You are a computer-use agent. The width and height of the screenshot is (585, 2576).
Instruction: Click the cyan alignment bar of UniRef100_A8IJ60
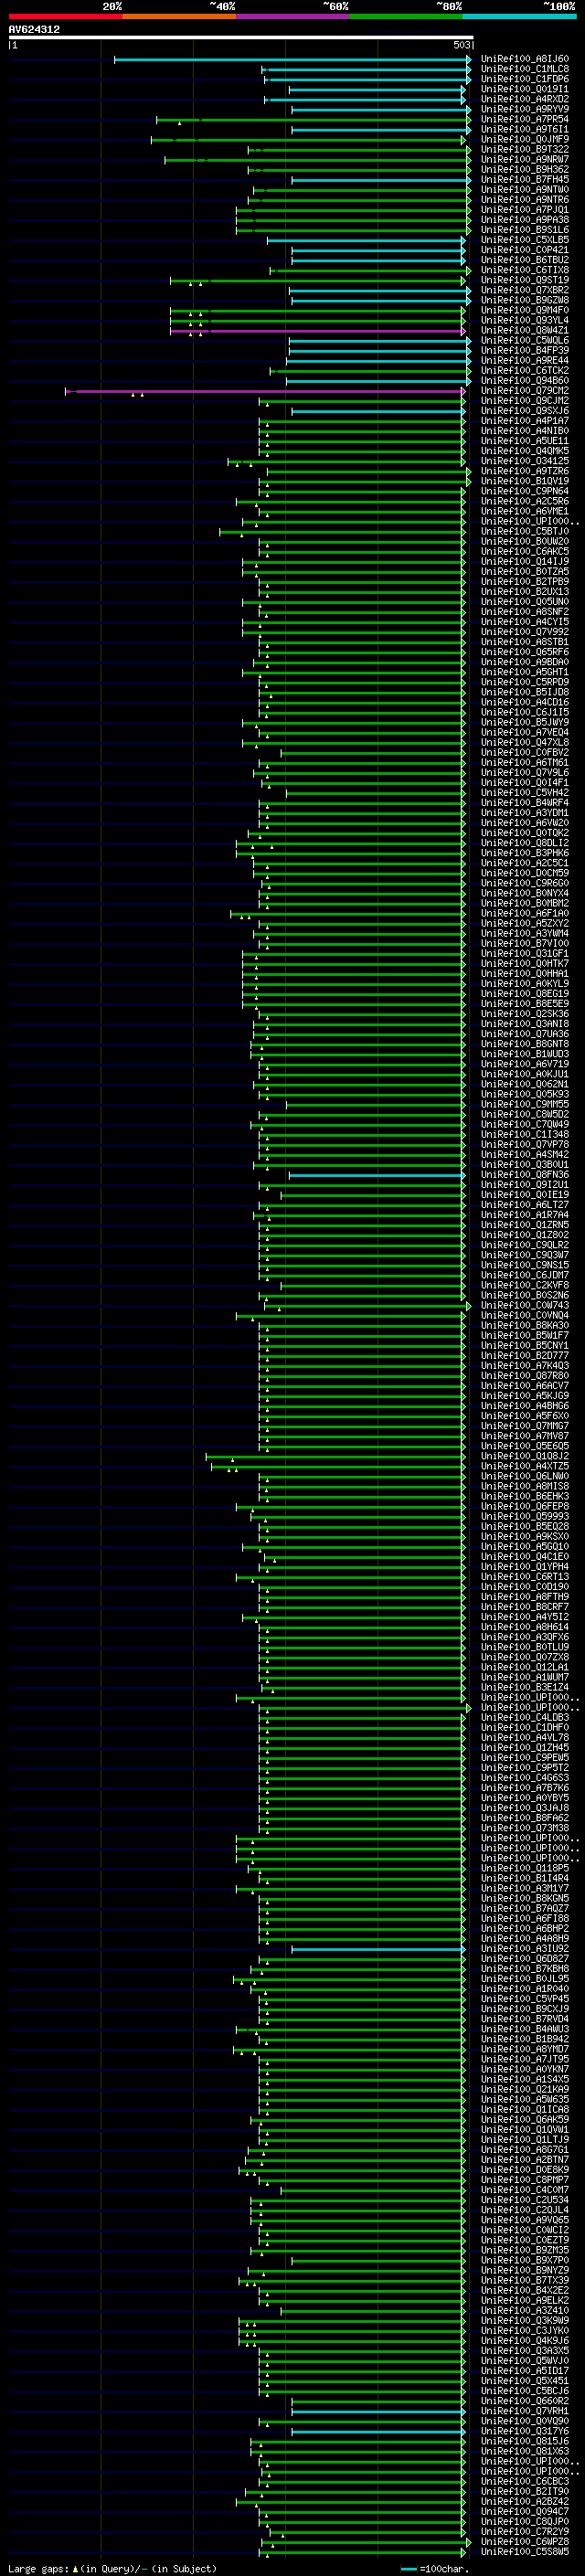coord(292,59)
